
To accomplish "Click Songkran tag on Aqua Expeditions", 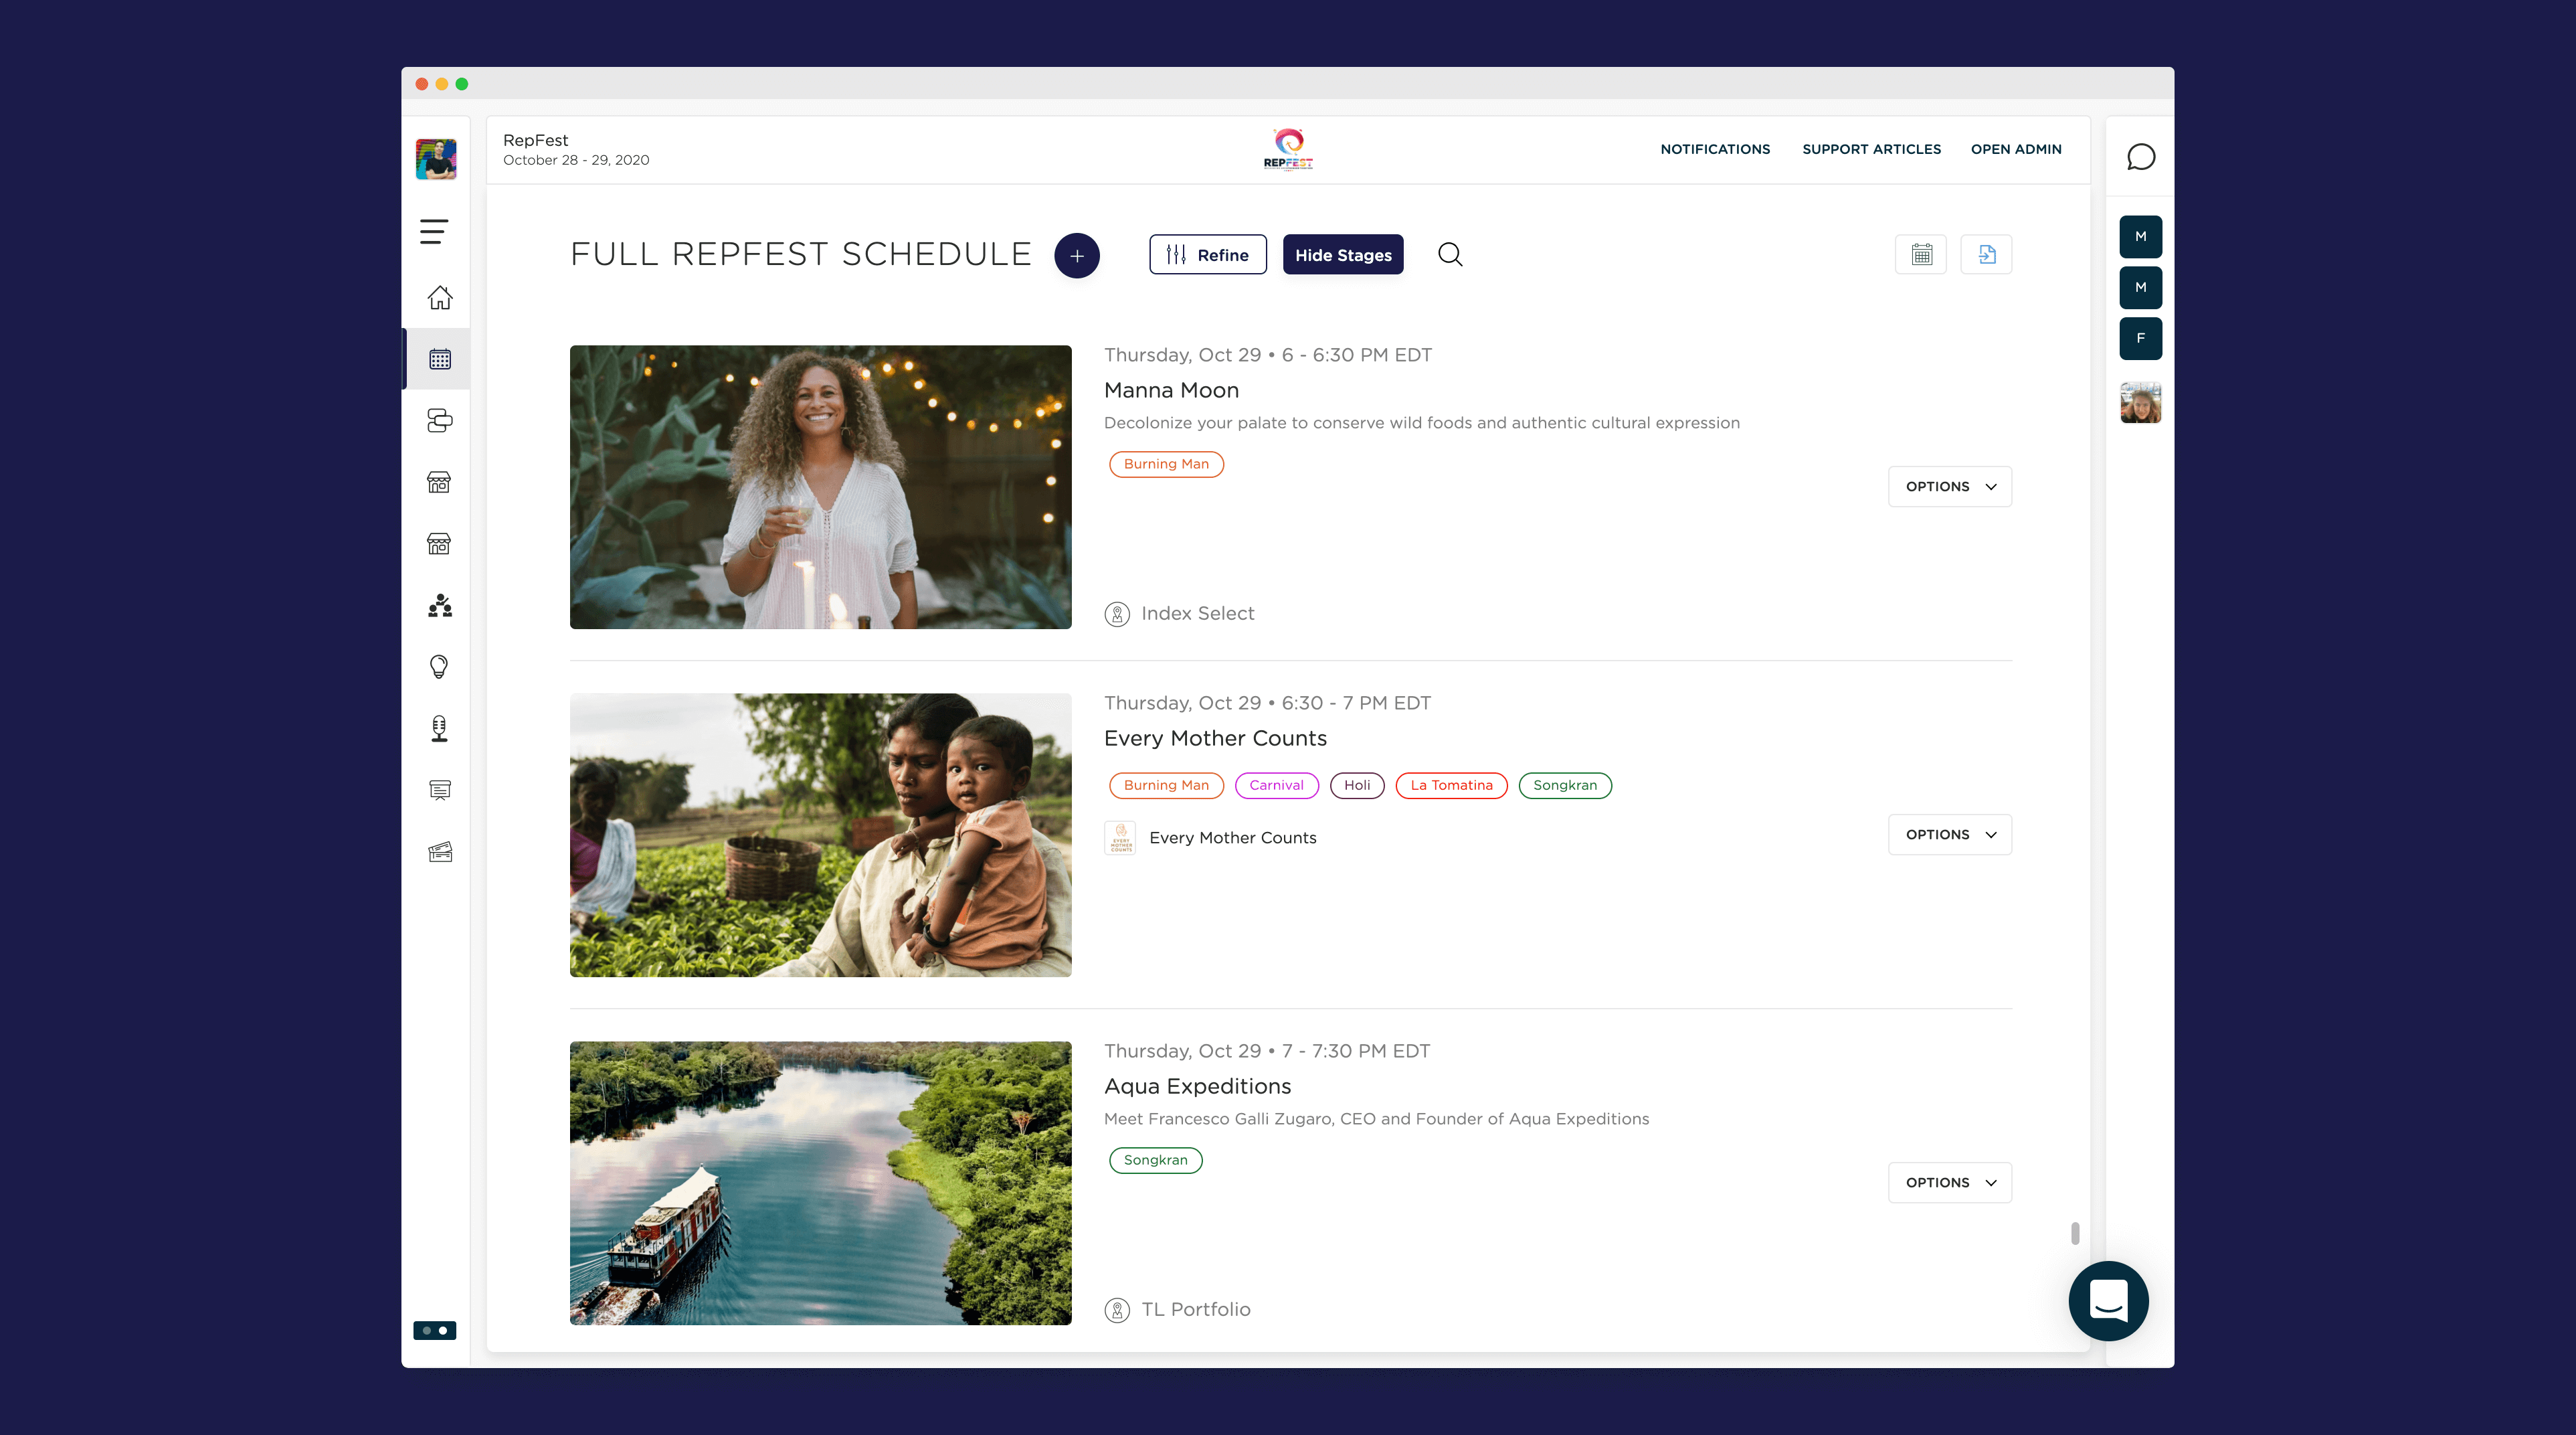I will (1155, 1161).
